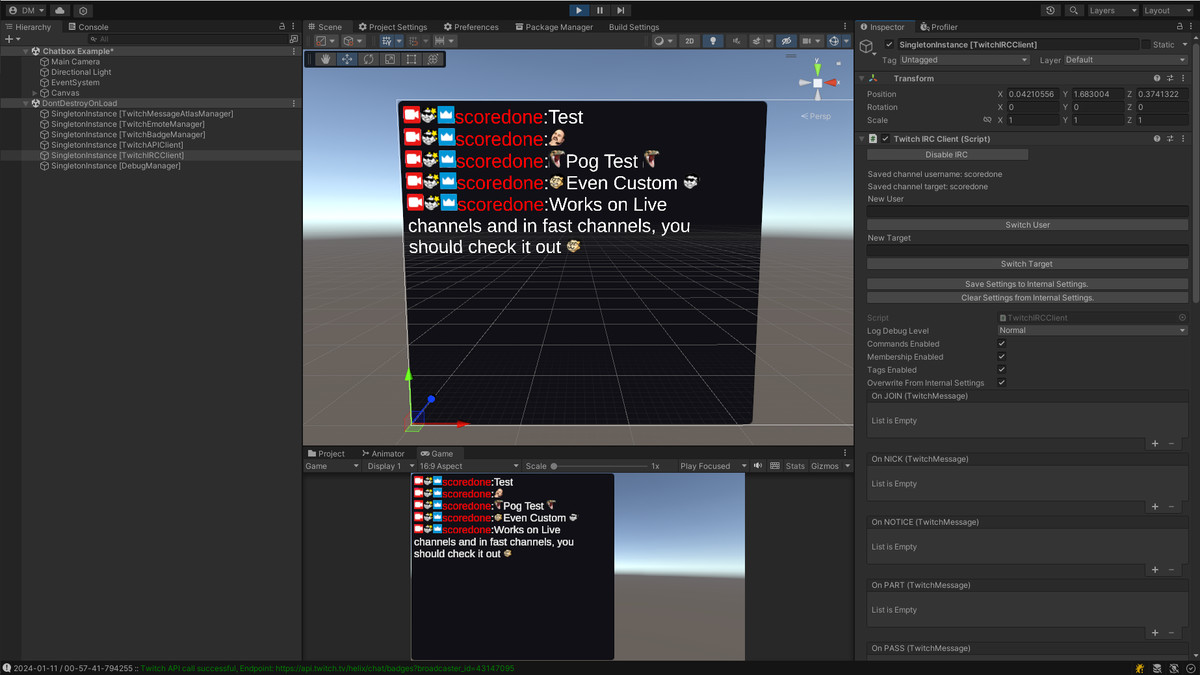Switch to the Profiler tab
Viewport: 1200px width, 675px height.
[x=939, y=27]
